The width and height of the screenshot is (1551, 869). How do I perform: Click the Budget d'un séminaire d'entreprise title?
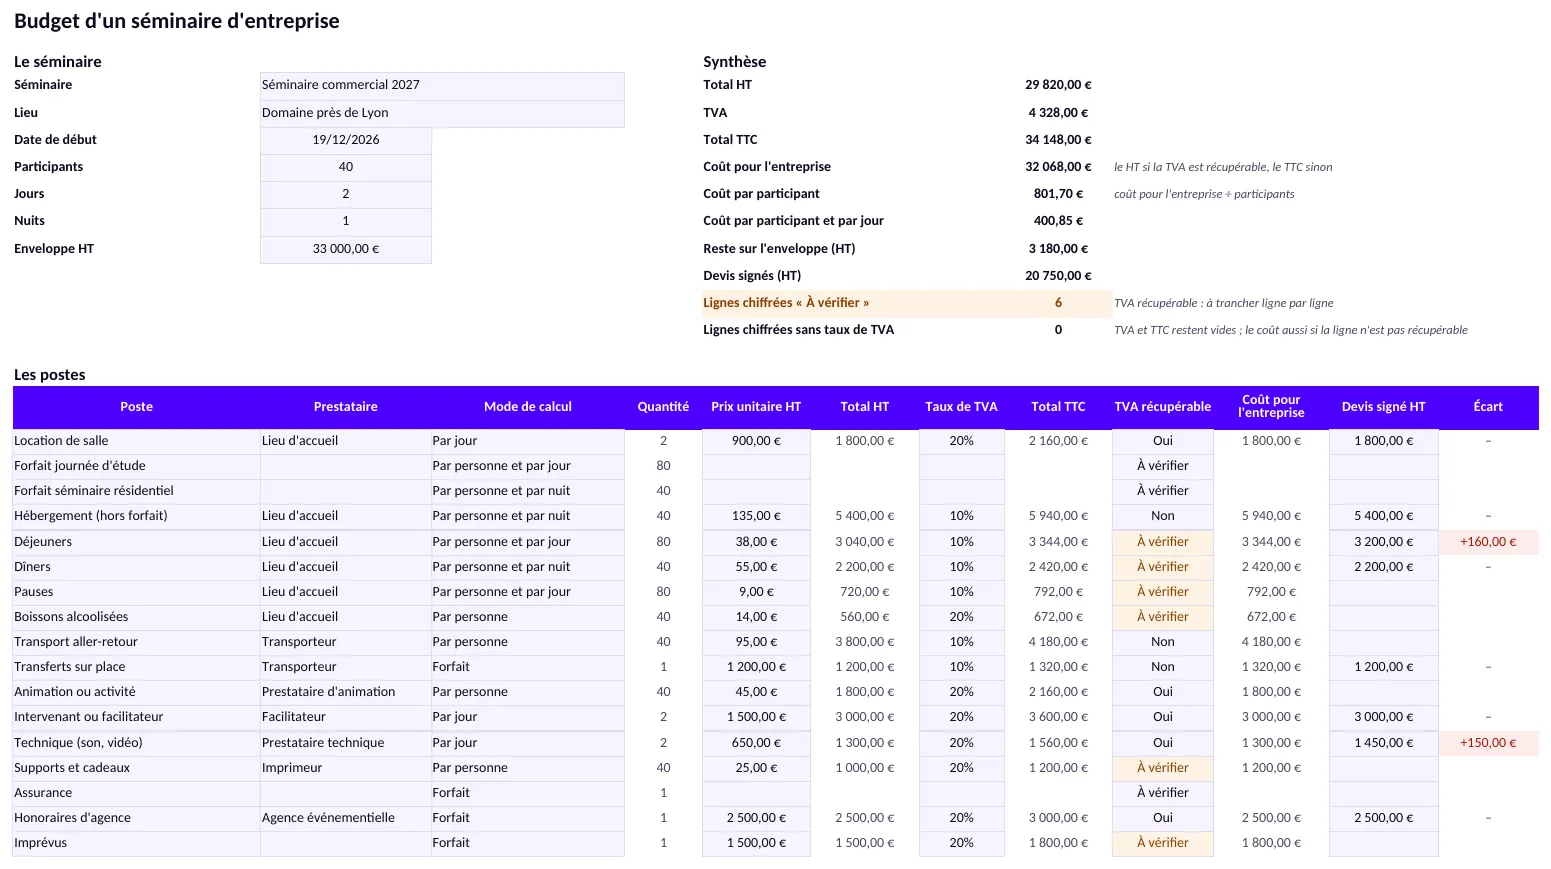tap(177, 21)
